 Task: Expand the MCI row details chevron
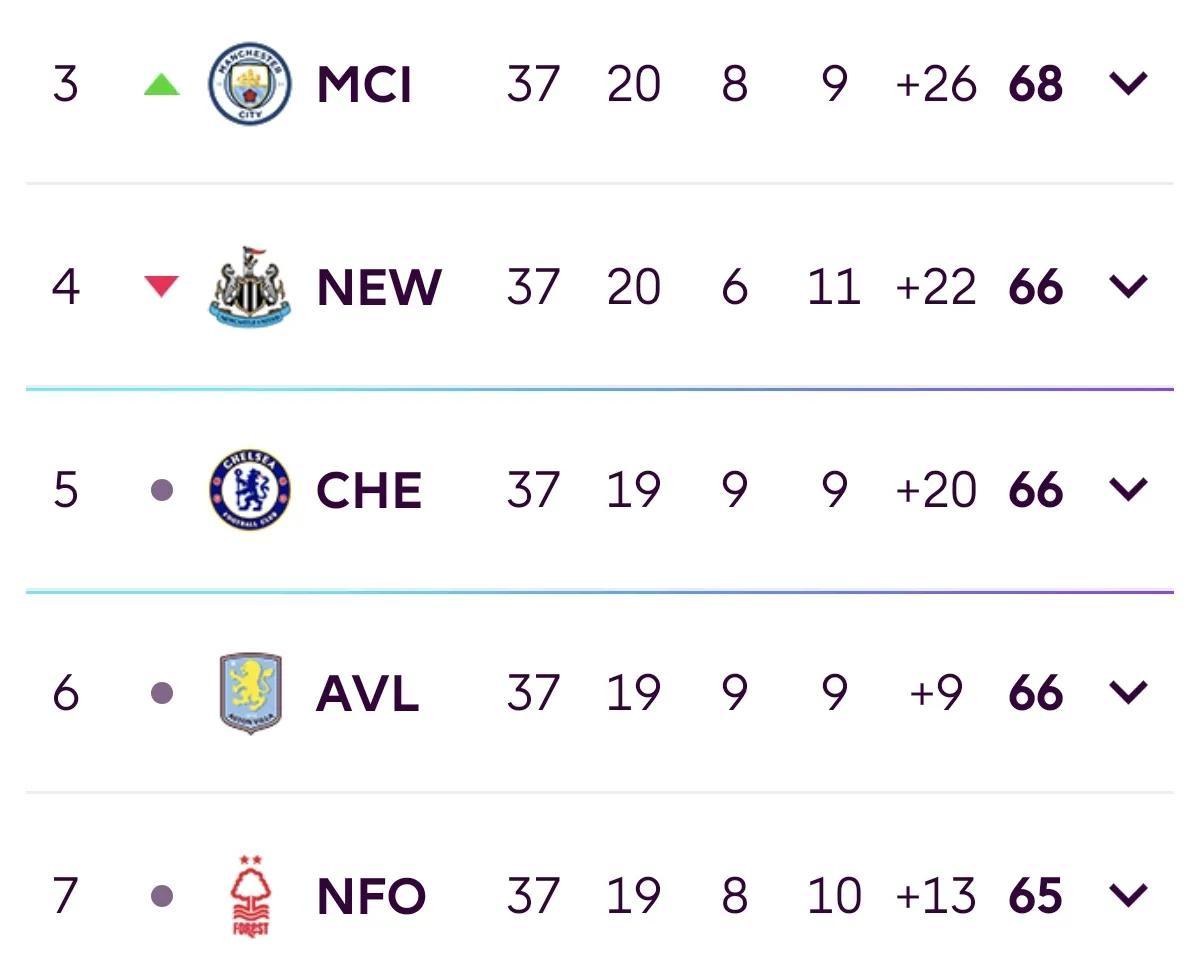pyautogui.click(x=1128, y=84)
